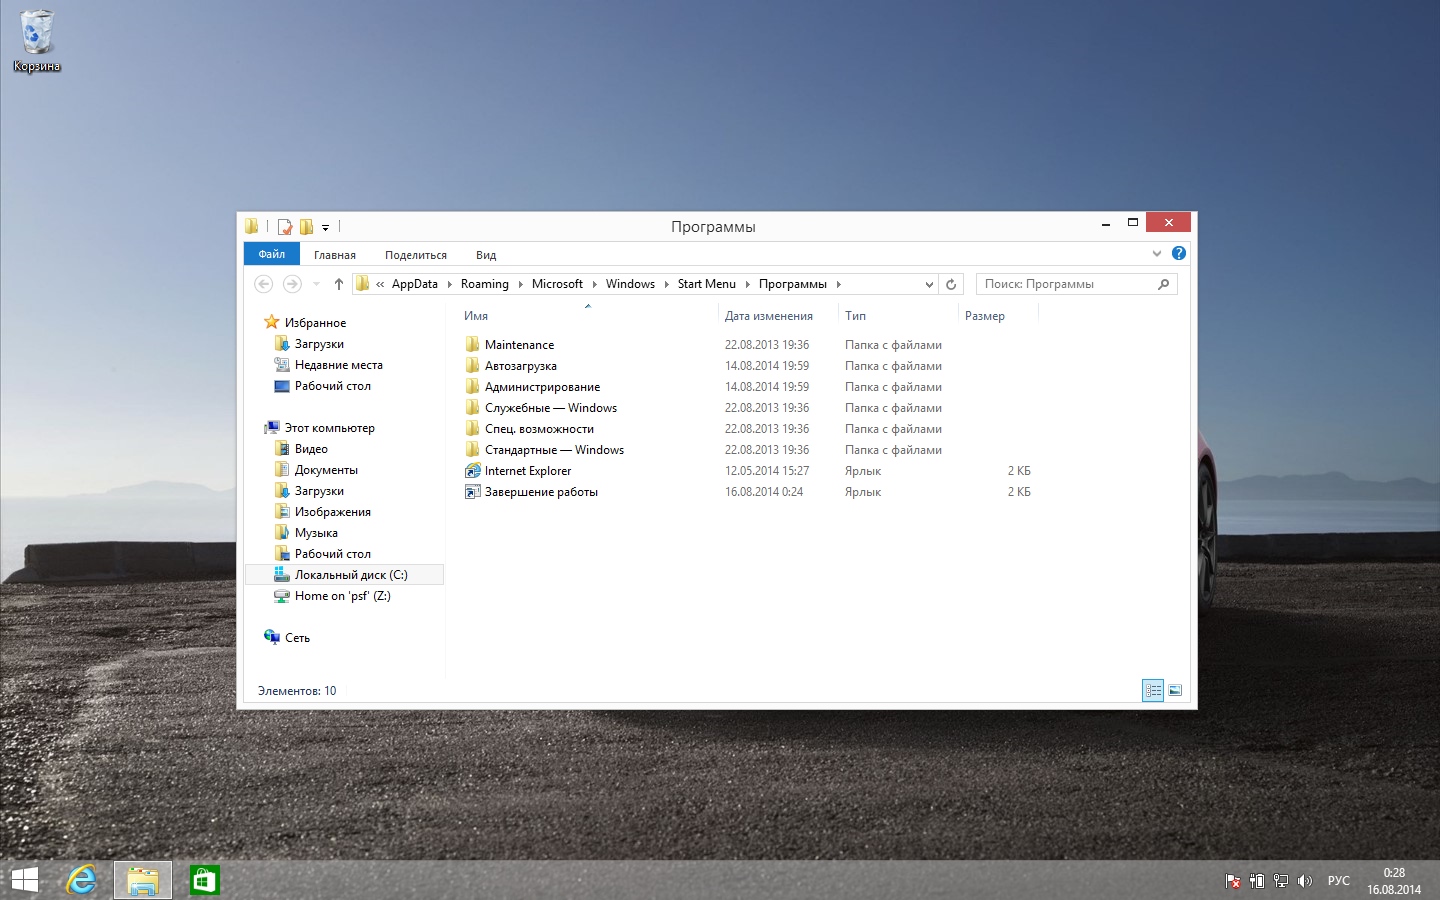Select Избранное in the navigation pane
This screenshot has width=1440, height=900.
click(x=315, y=323)
